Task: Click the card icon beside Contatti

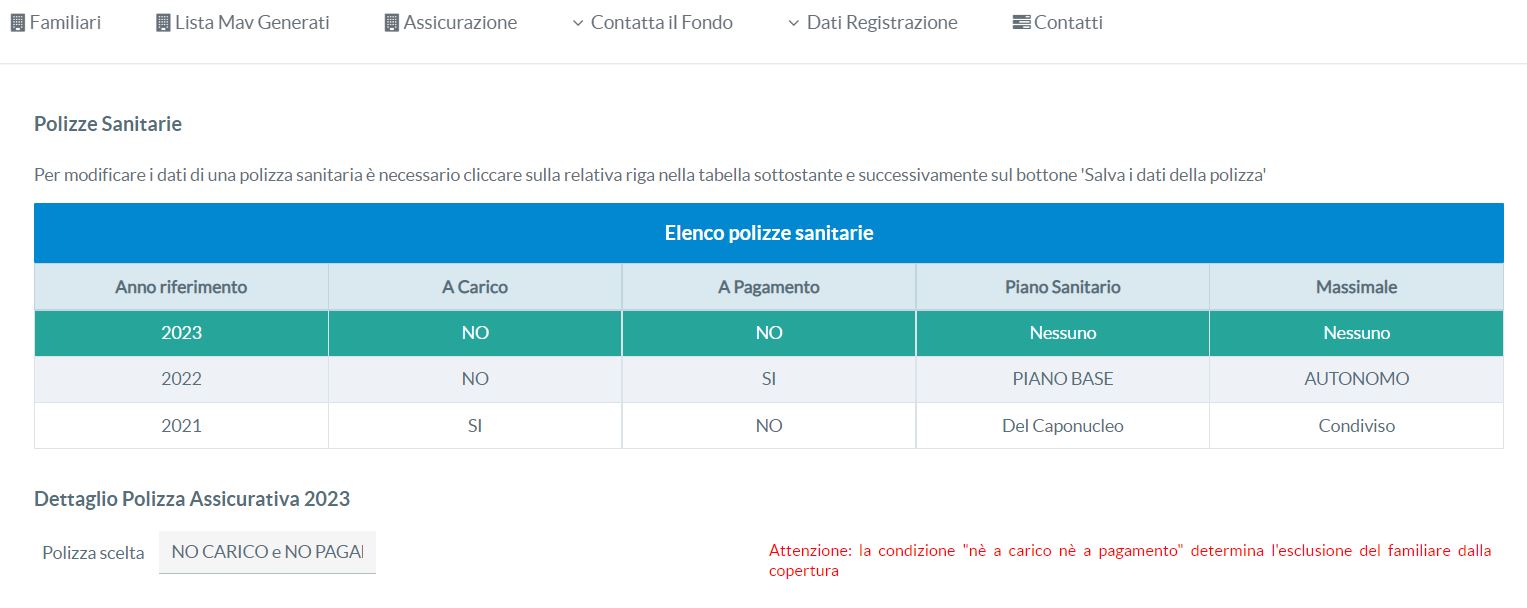Action: (1021, 23)
